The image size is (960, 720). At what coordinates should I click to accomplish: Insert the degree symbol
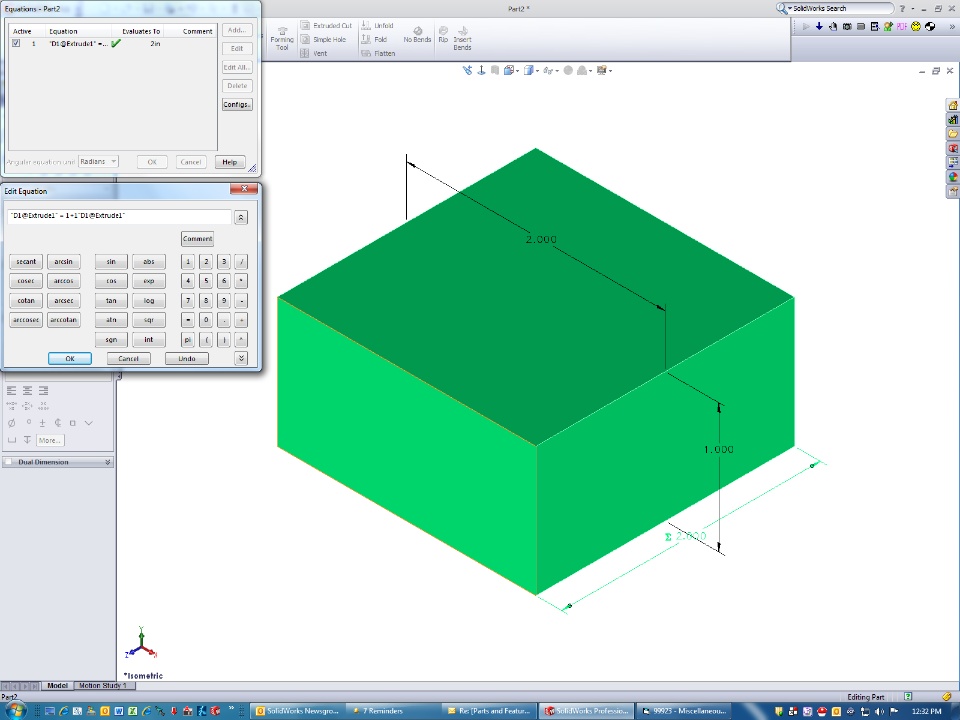point(28,422)
